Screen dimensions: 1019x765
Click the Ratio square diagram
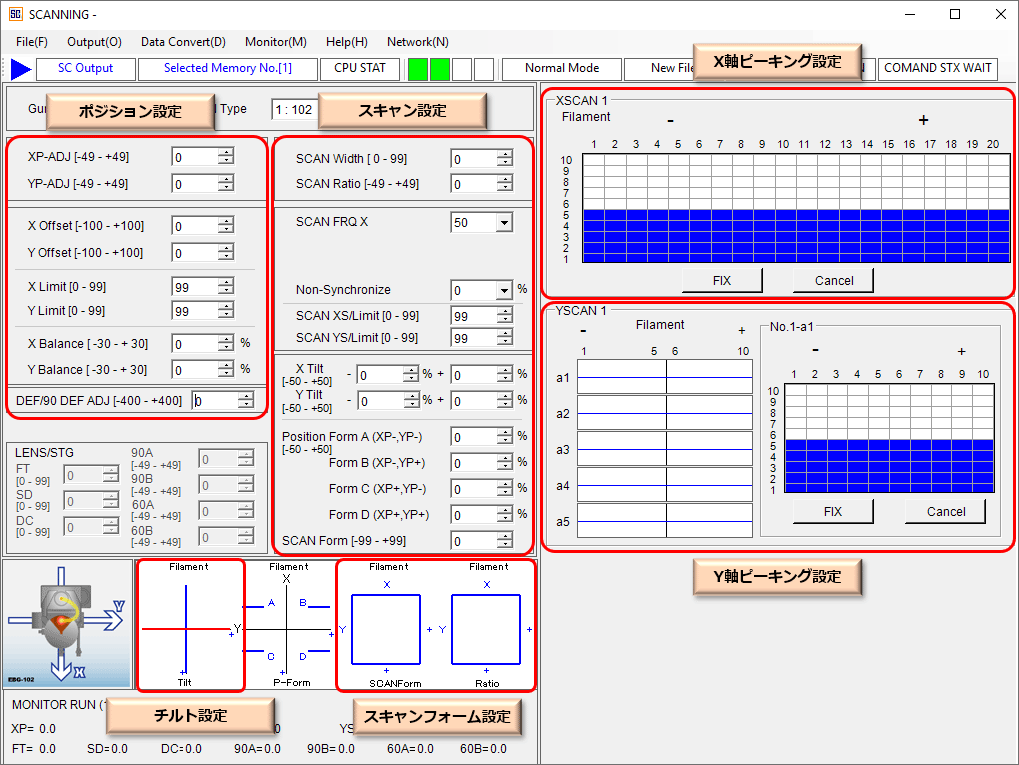486,629
